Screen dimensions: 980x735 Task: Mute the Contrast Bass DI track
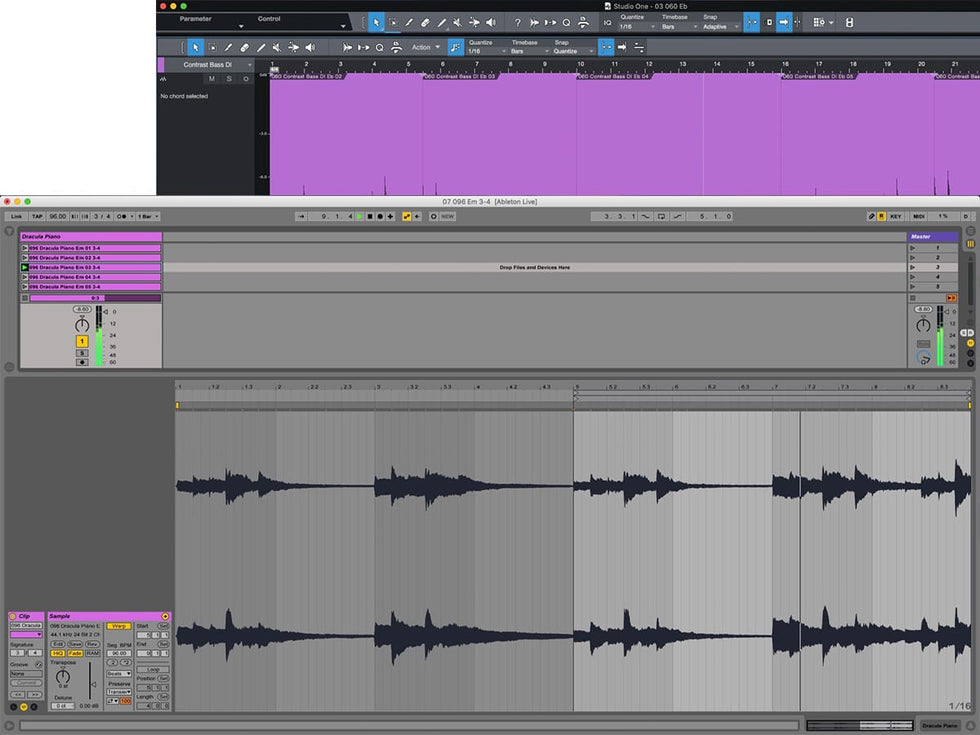pyautogui.click(x=211, y=79)
